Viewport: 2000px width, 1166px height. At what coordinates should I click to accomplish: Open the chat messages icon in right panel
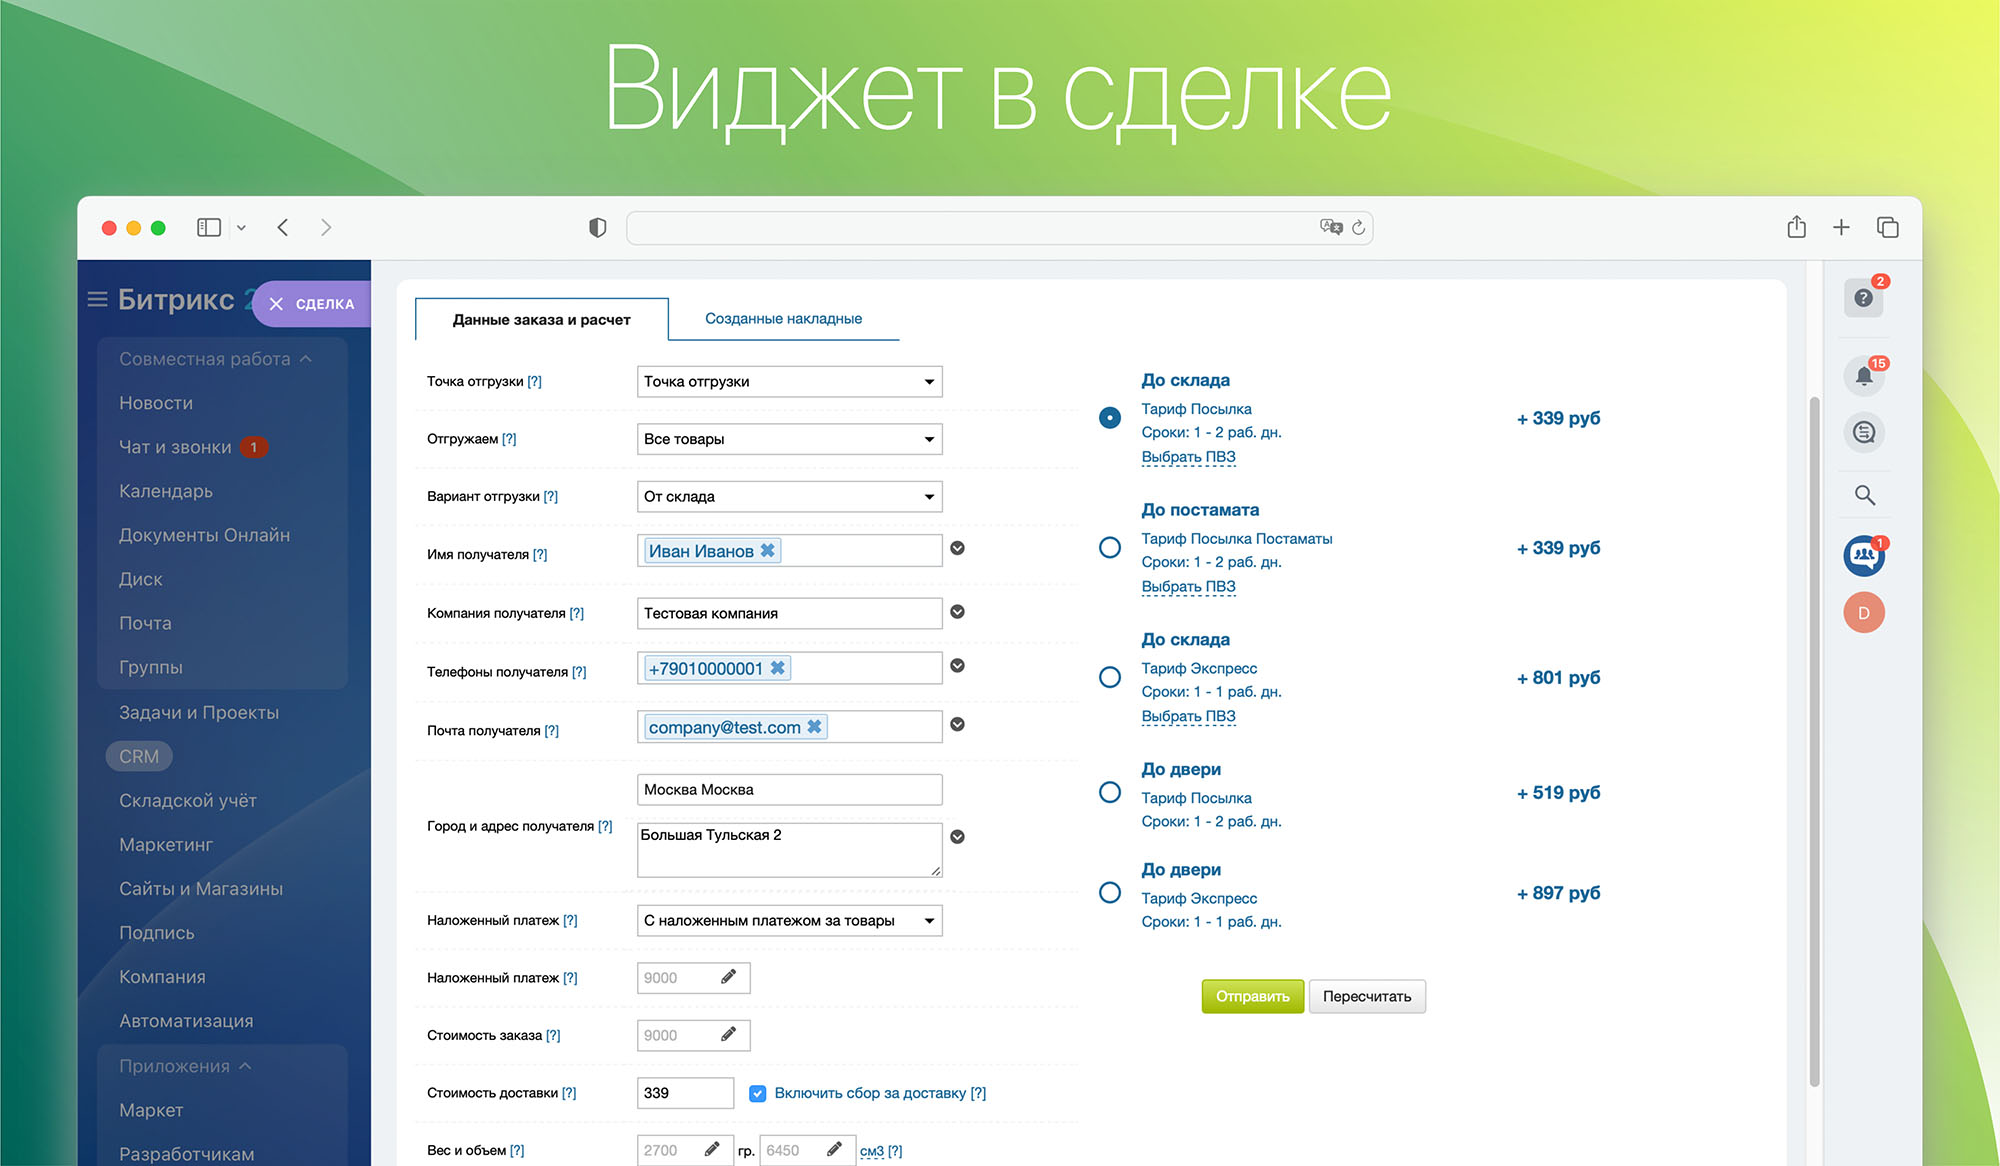(x=1864, y=433)
